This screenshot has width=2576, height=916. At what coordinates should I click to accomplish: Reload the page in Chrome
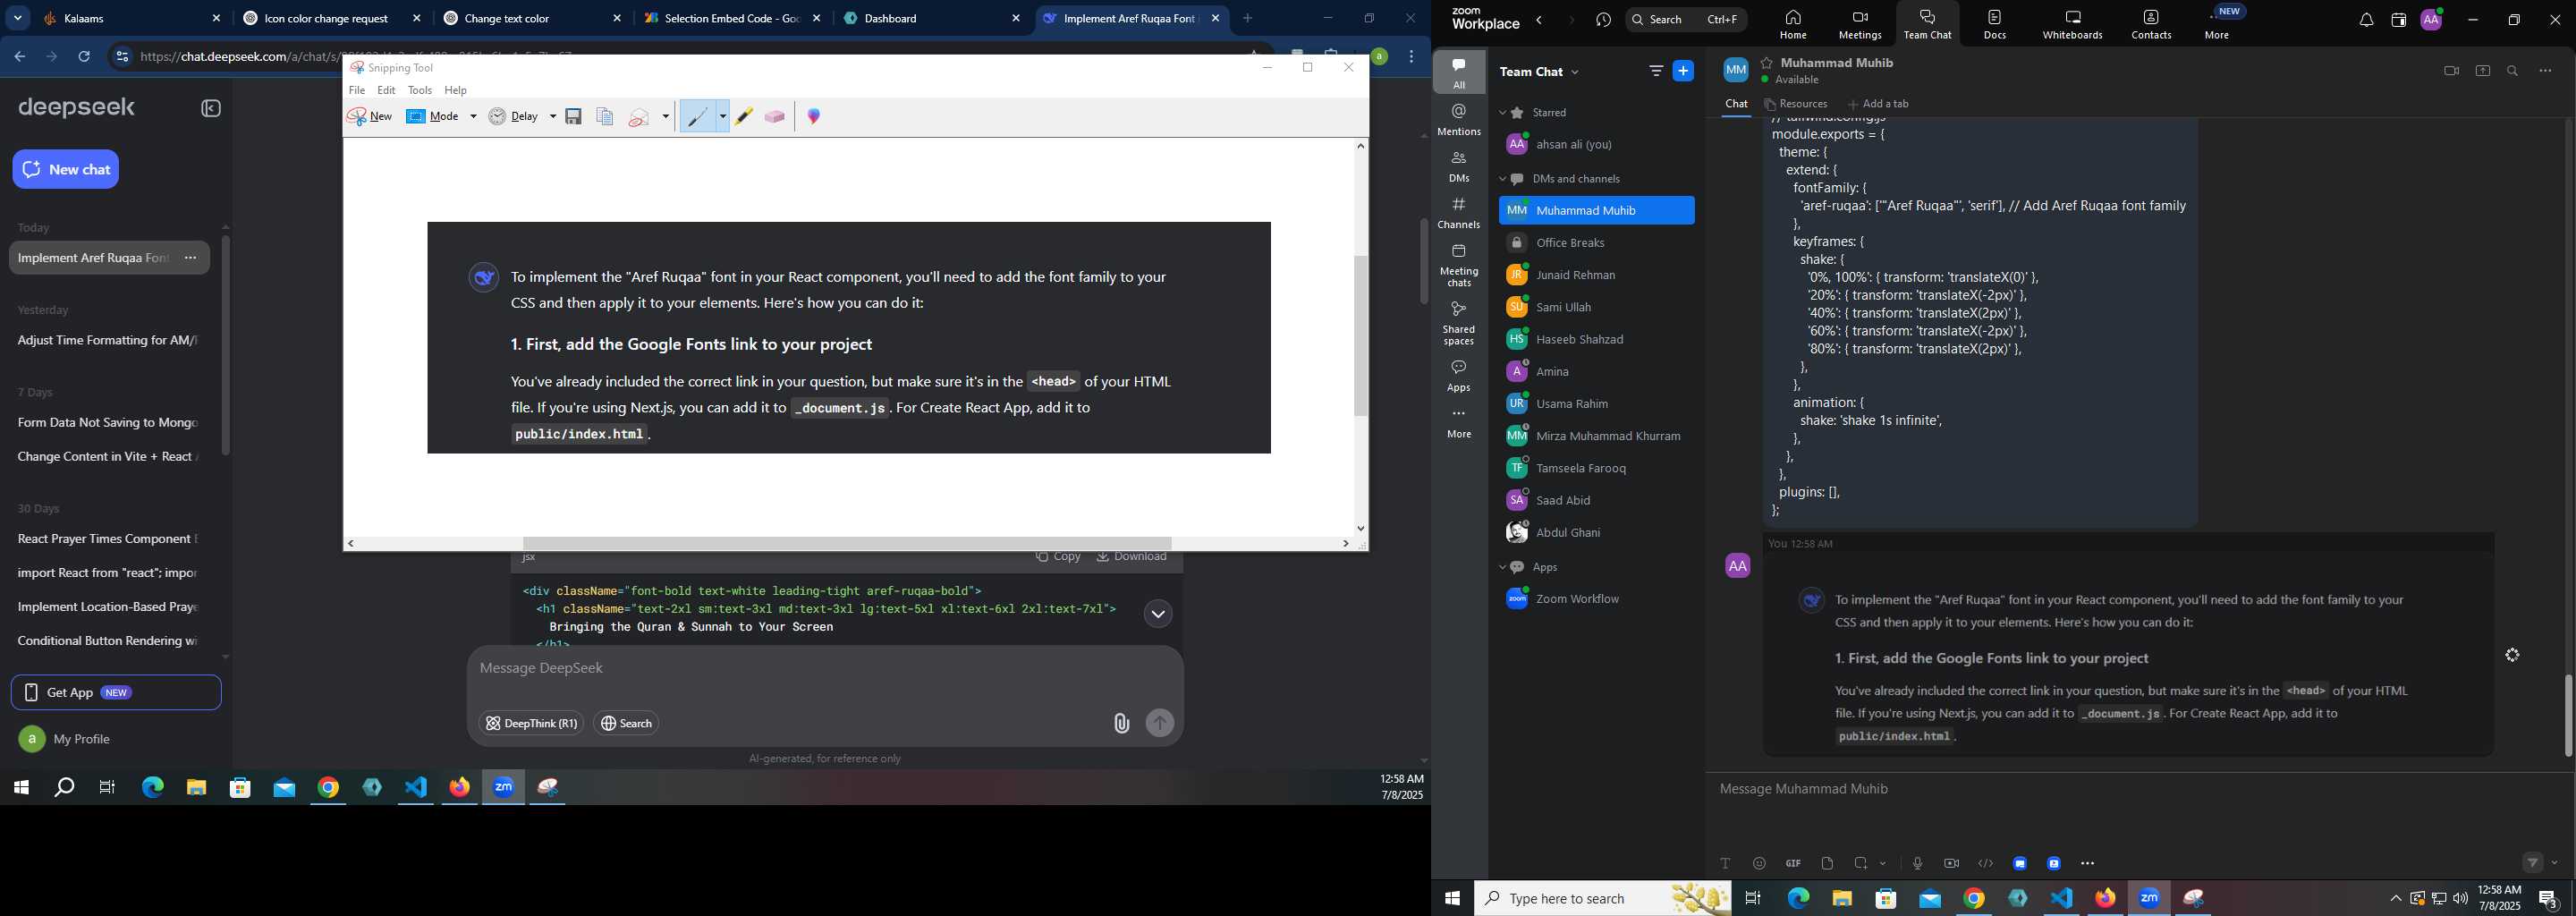(x=85, y=57)
